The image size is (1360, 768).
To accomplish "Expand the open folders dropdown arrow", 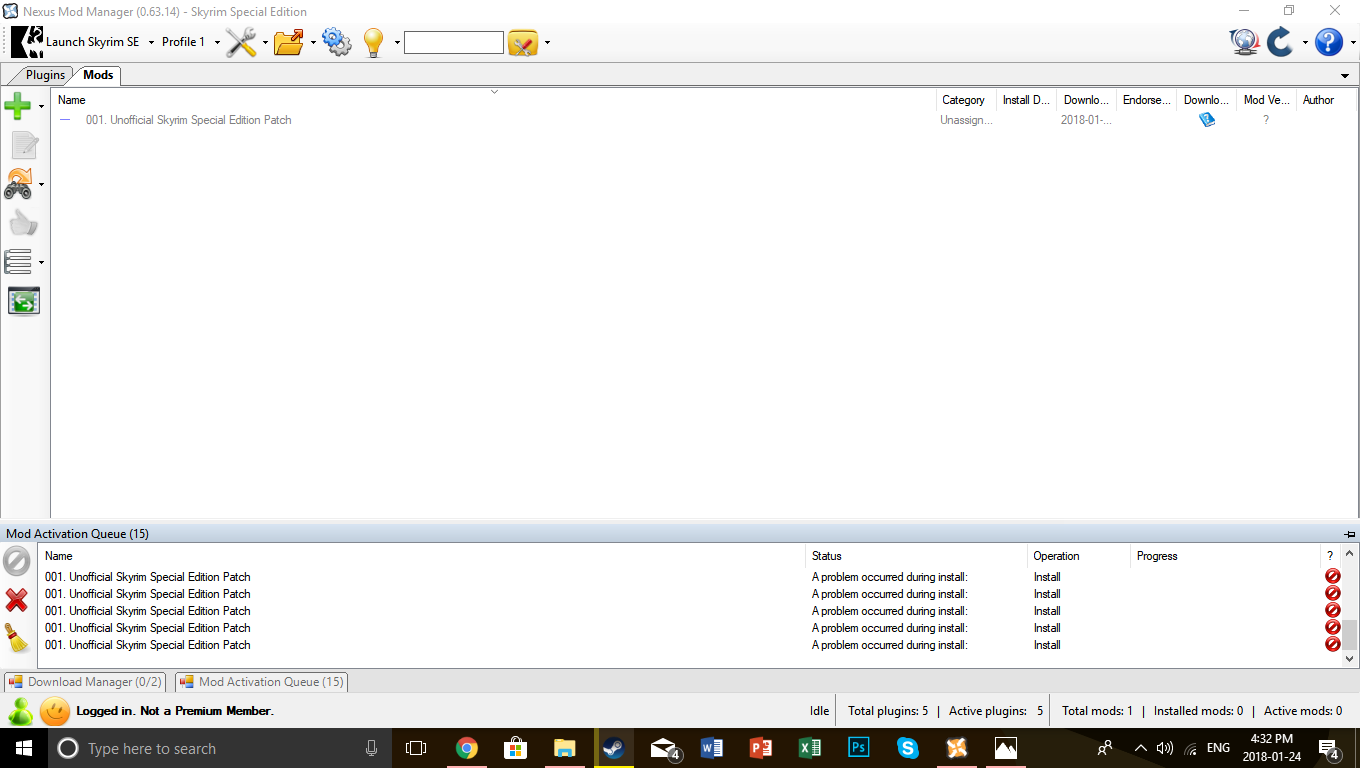I will (x=313, y=42).
